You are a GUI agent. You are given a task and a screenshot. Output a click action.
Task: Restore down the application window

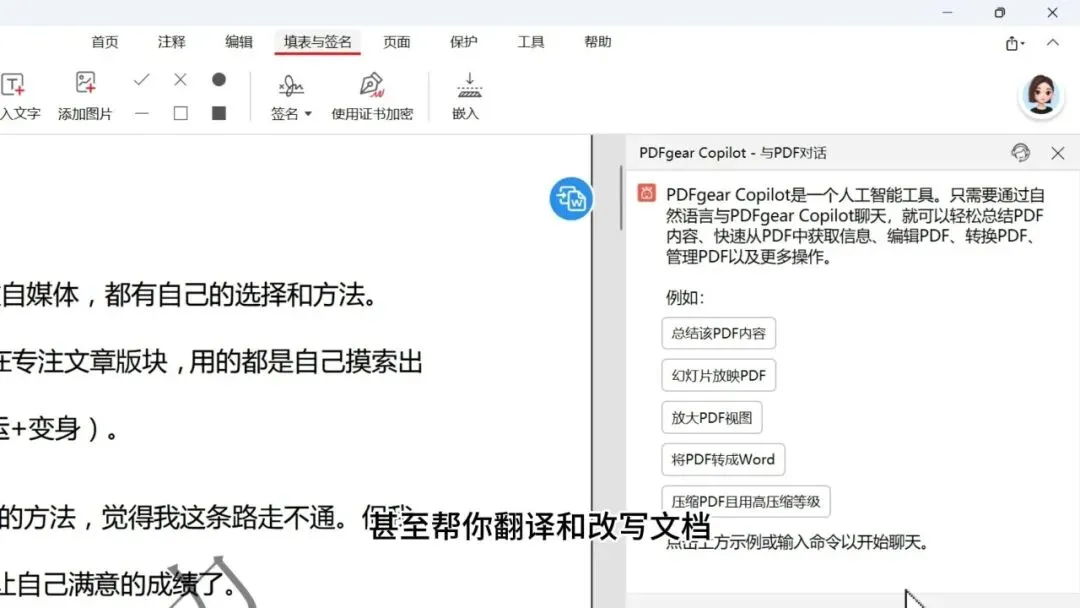(x=999, y=12)
